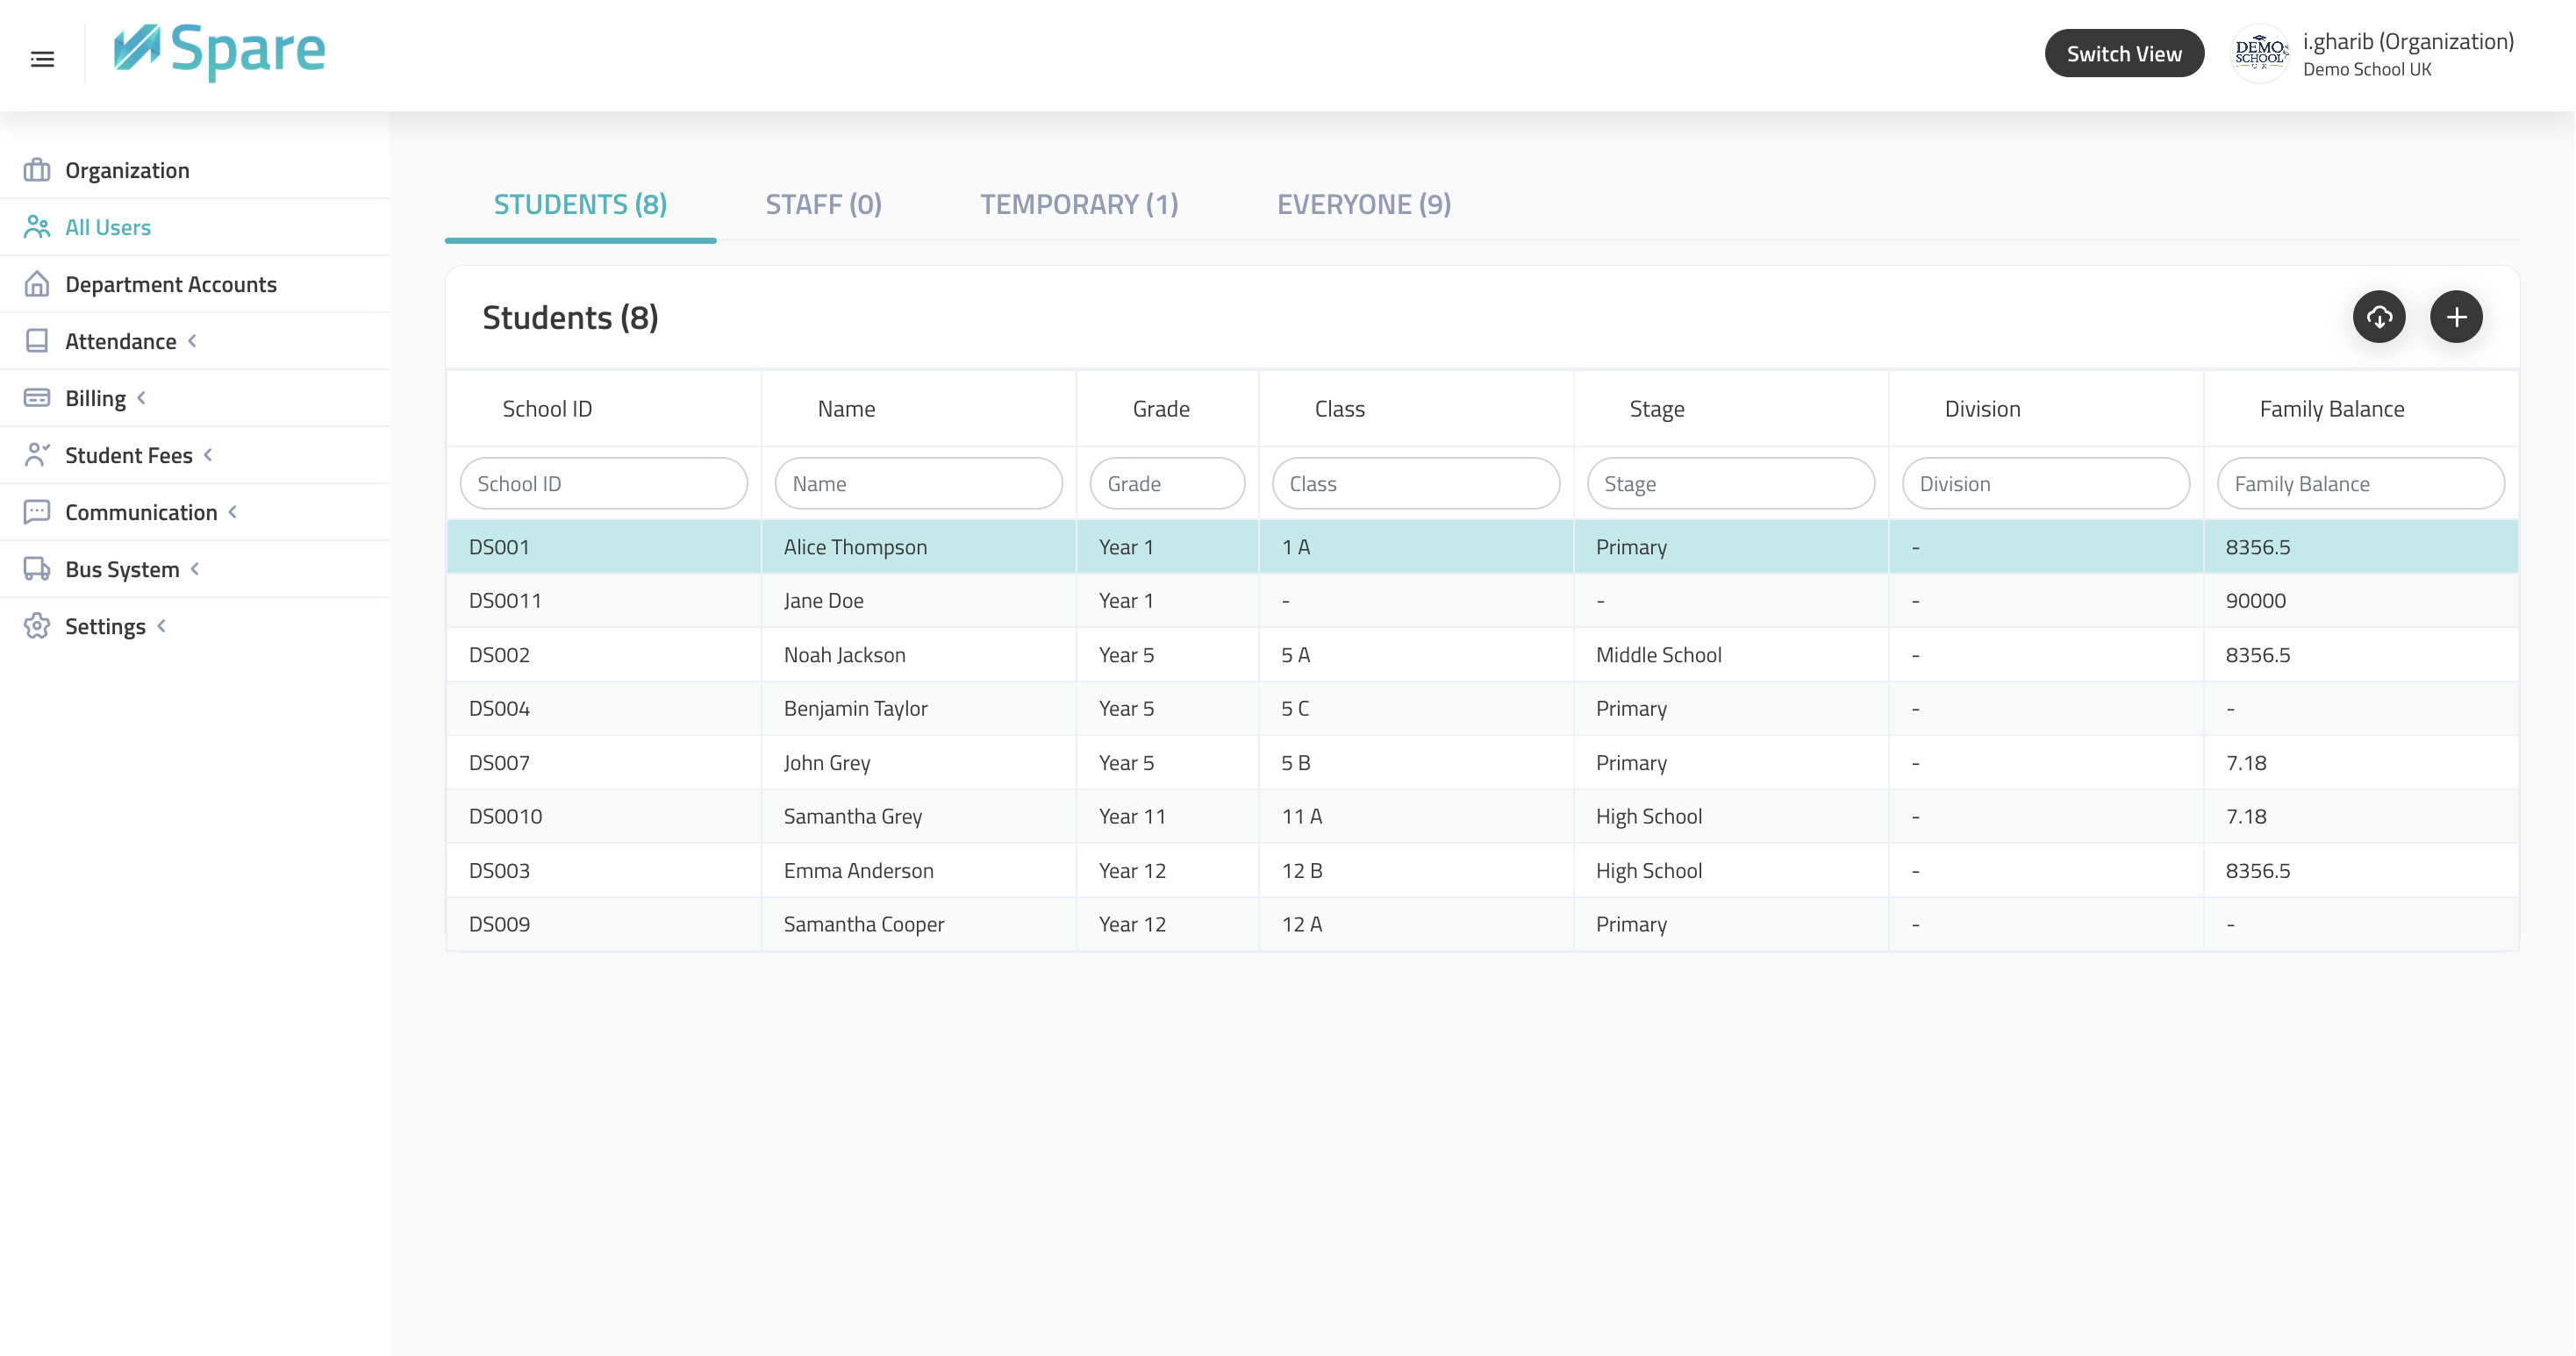Switch to the Everyone (9) tab
Viewport: 2576px width, 1356px height.
(x=1364, y=205)
